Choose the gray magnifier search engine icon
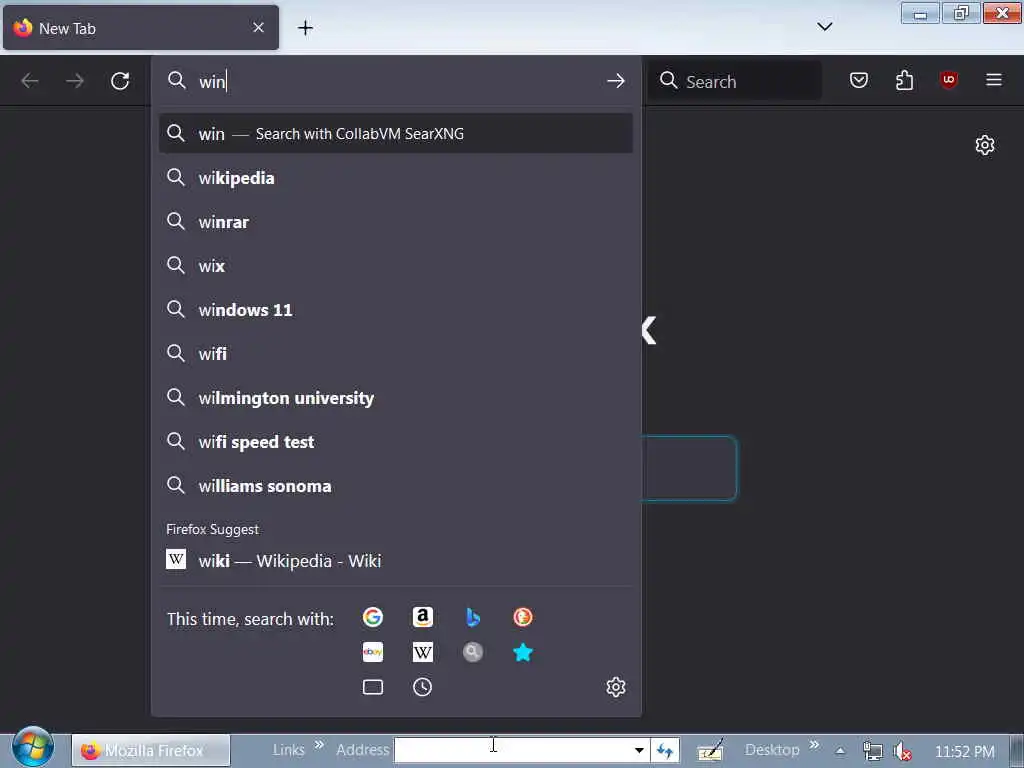The image size is (1024, 768). (x=473, y=652)
